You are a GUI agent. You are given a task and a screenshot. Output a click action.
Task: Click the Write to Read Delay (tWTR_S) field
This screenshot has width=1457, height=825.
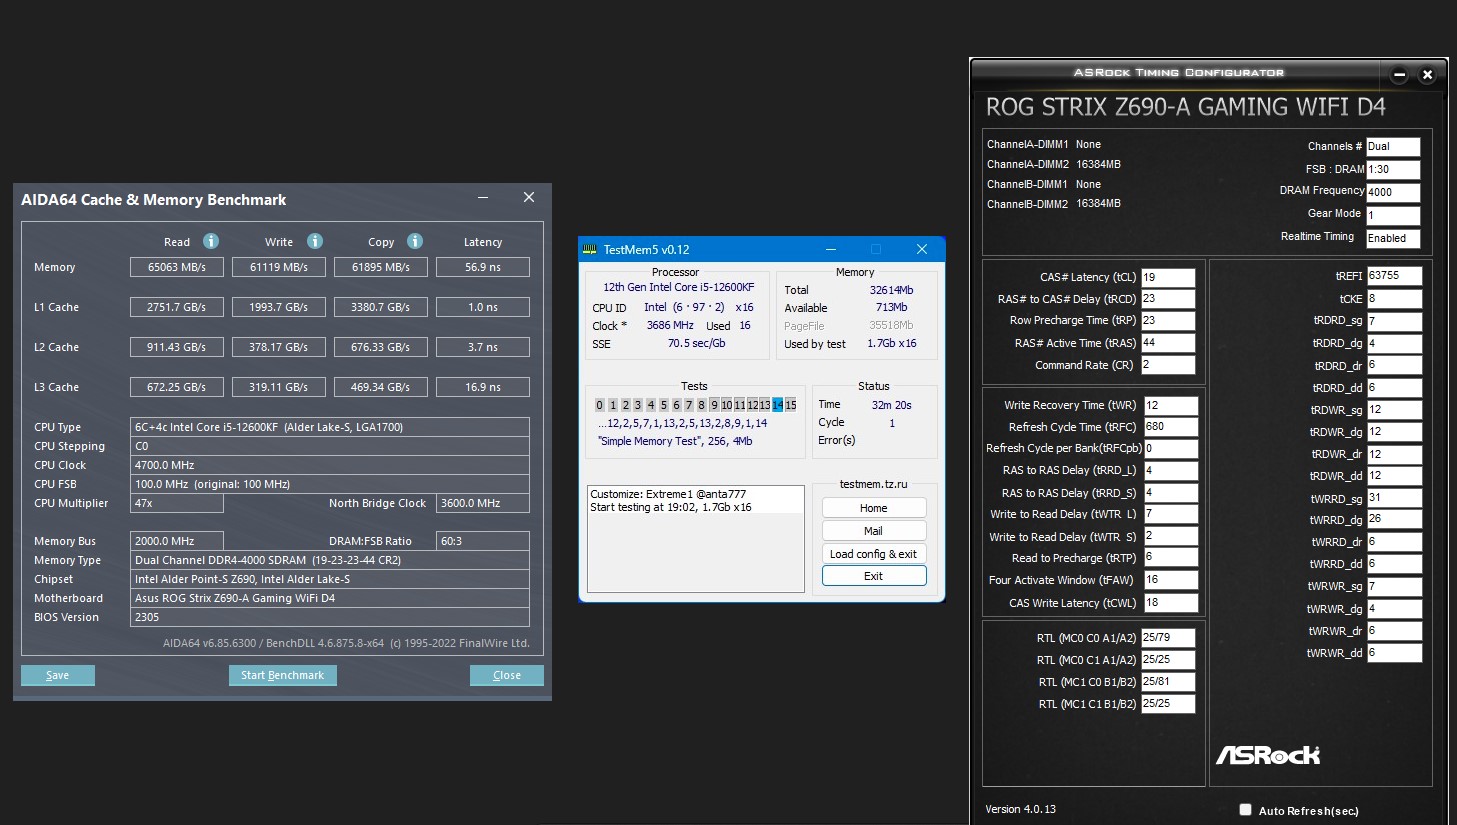click(x=1171, y=536)
